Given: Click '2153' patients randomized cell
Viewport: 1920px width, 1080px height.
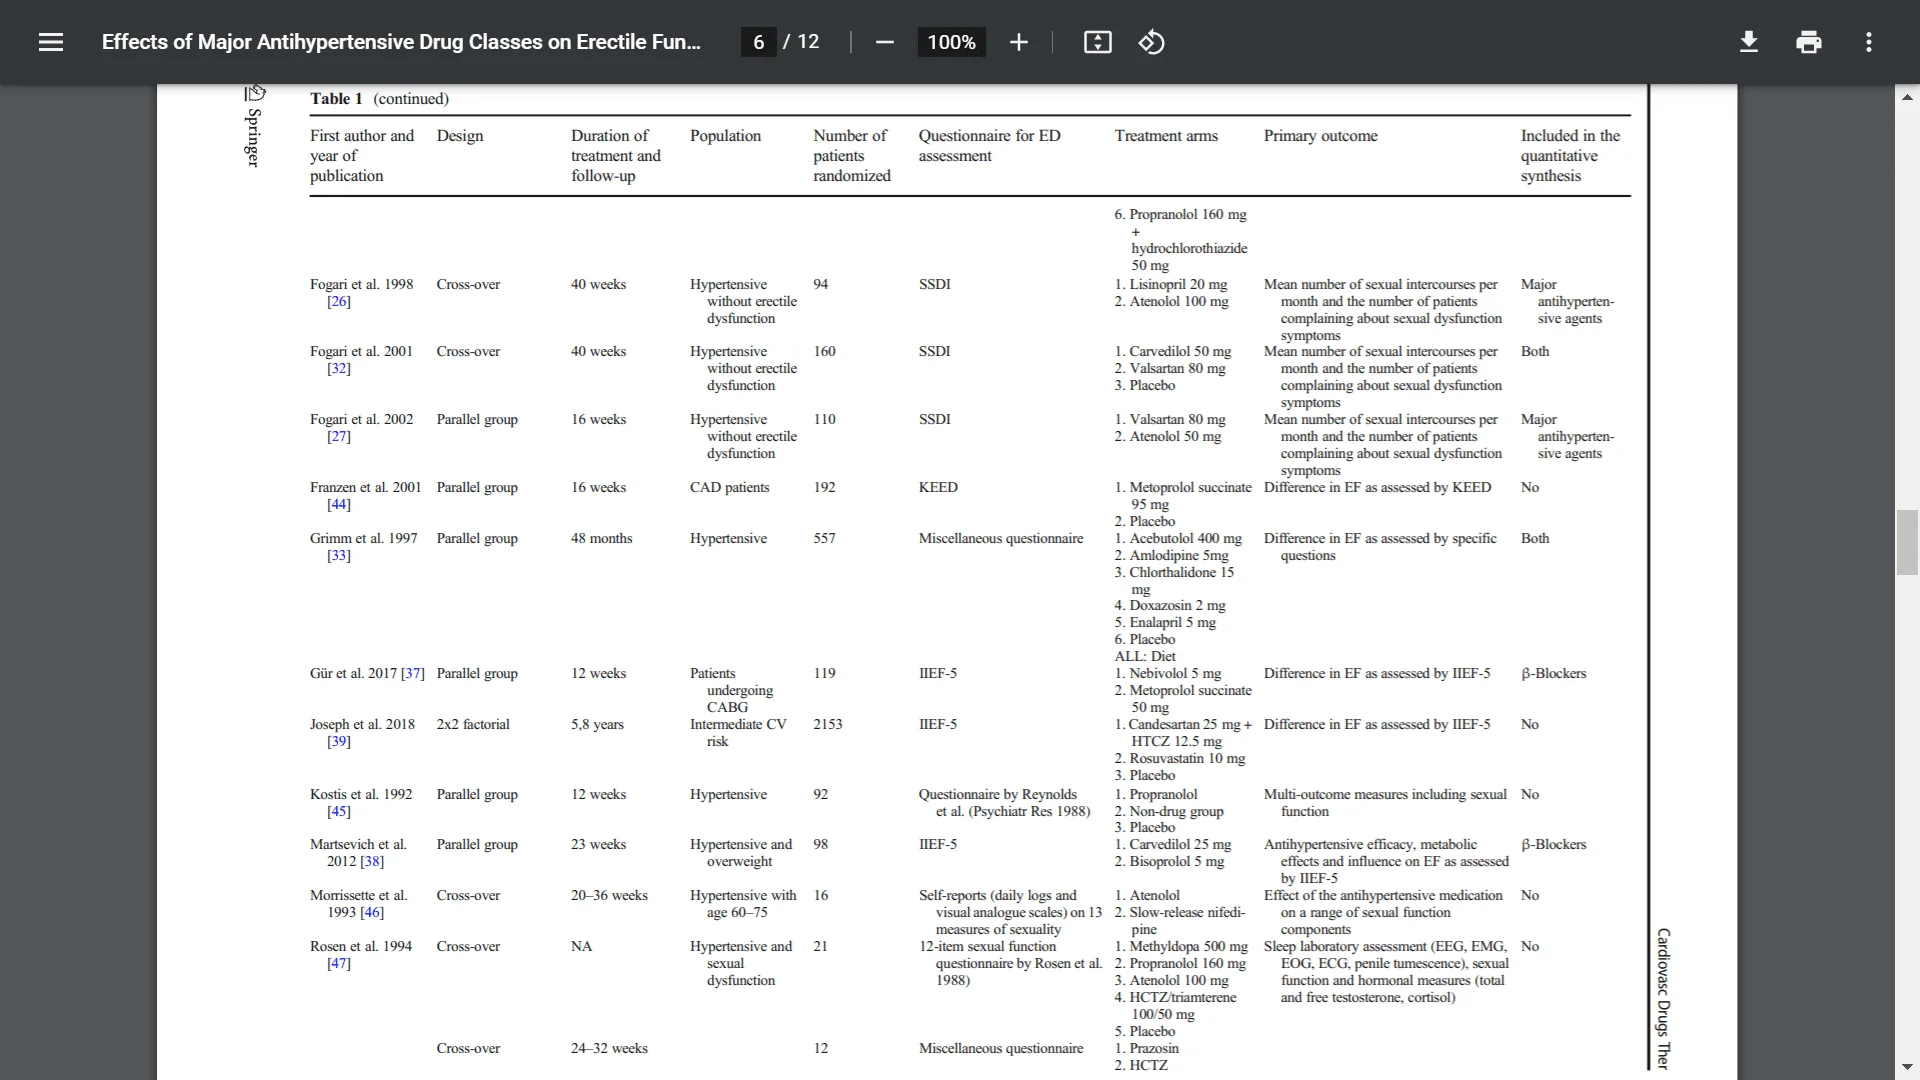Looking at the screenshot, I should pos(828,725).
